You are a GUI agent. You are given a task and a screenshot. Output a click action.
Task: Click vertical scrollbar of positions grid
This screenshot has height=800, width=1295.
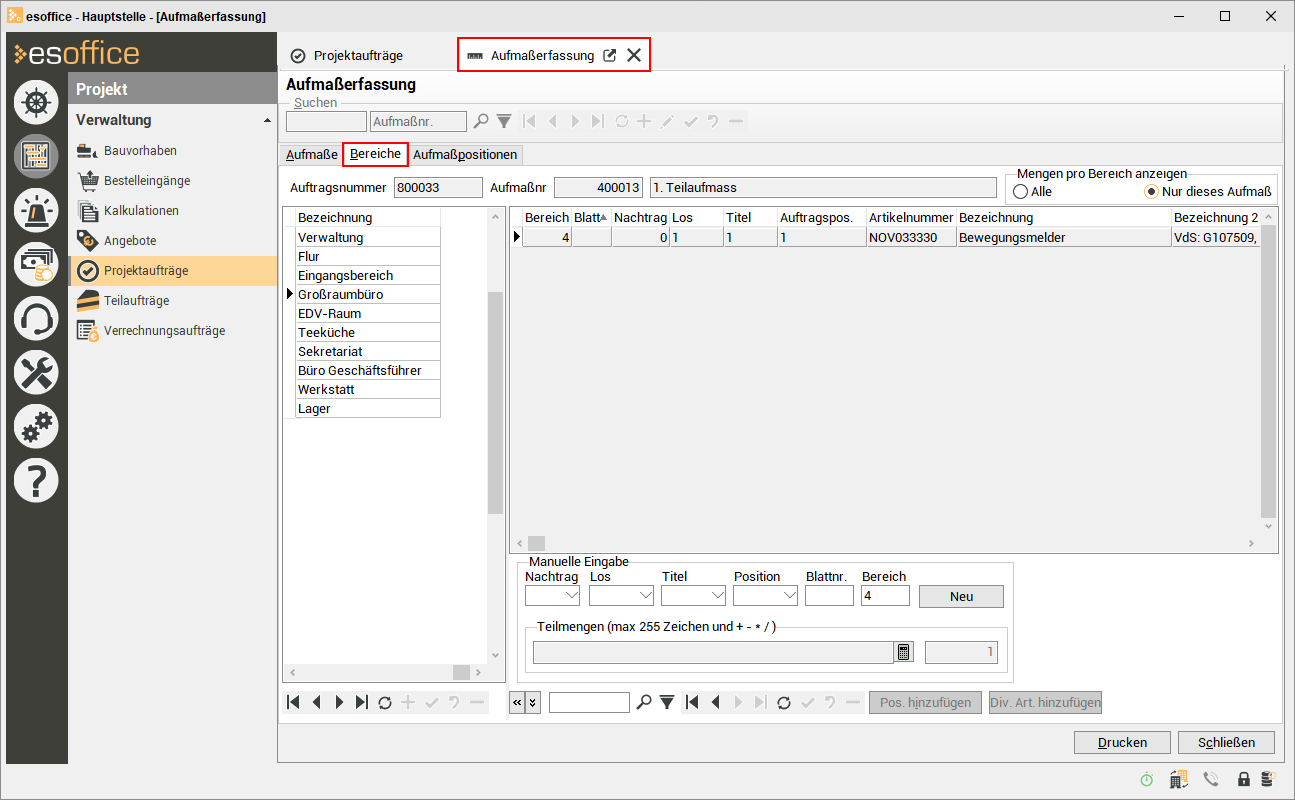[x=1269, y=370]
